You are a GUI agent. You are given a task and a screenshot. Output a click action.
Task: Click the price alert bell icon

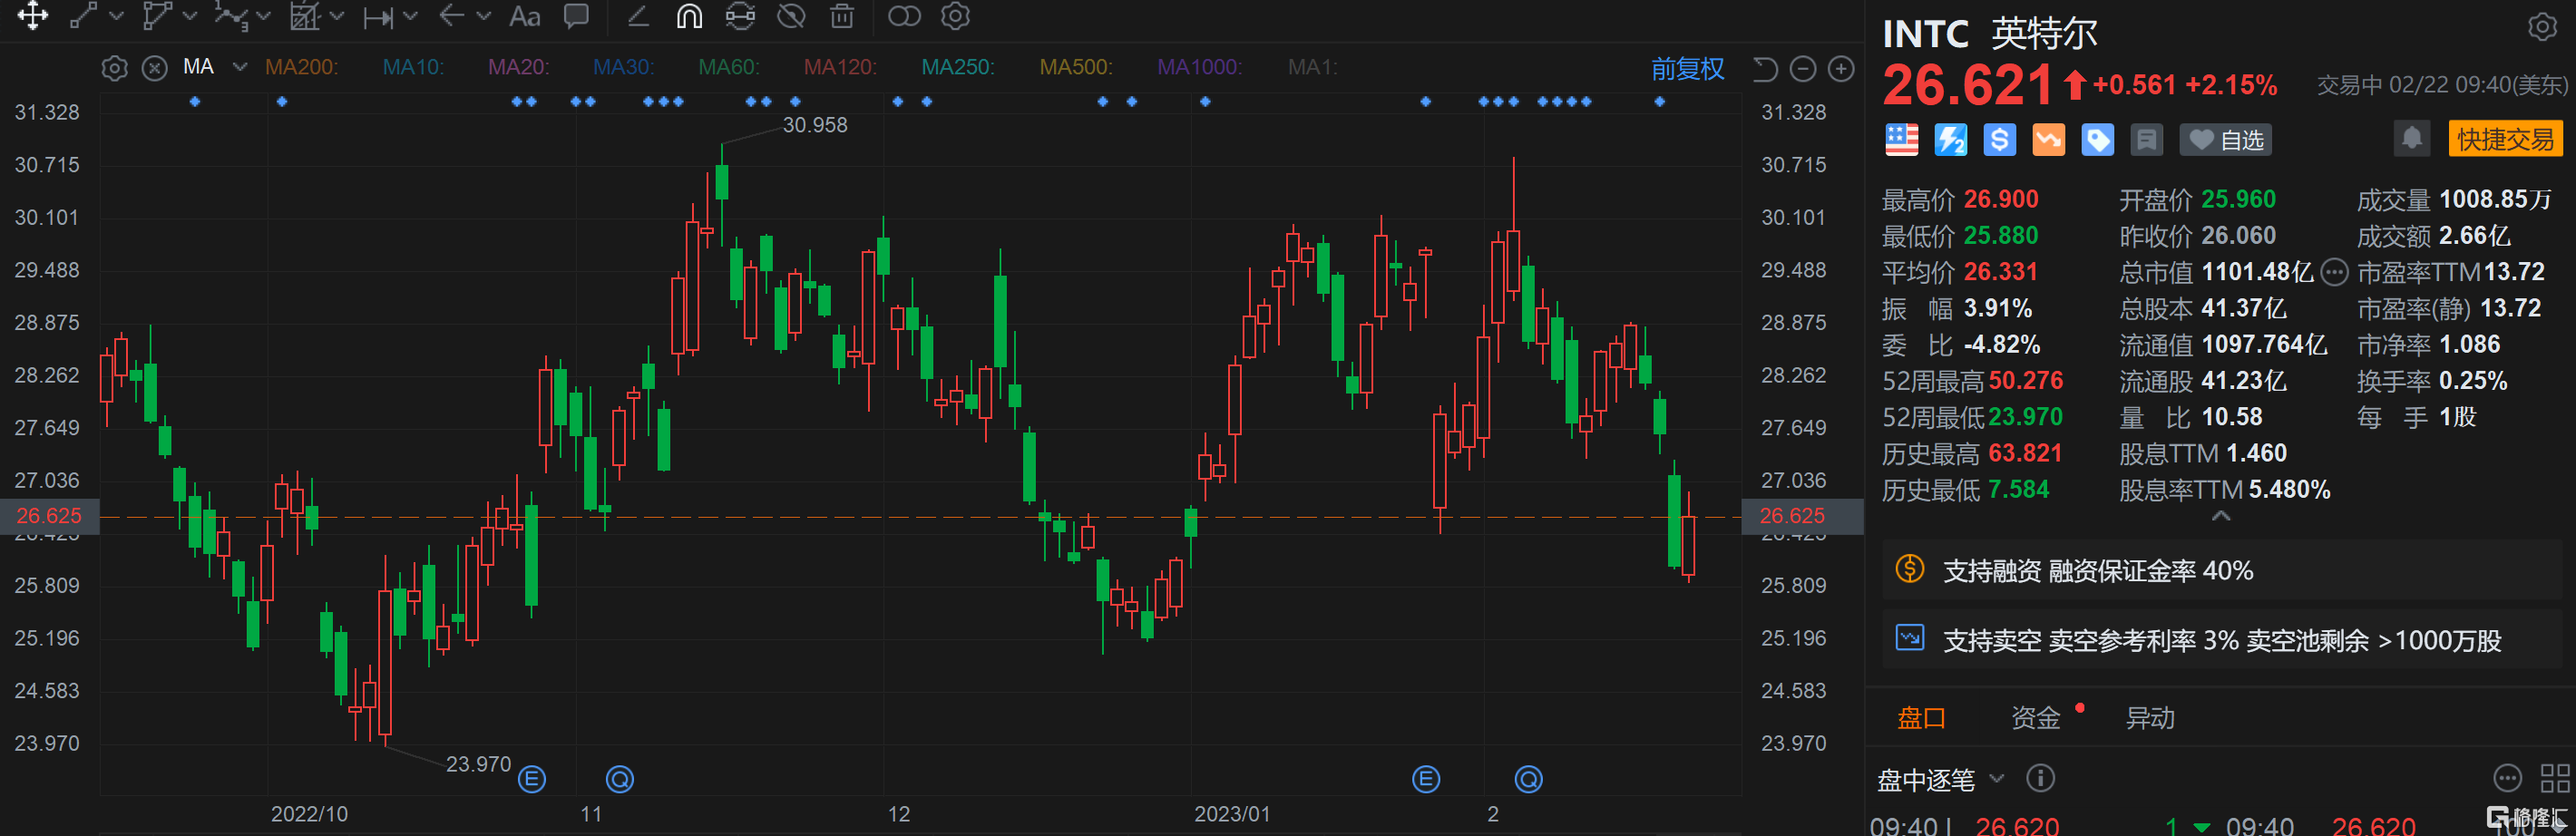2411,138
